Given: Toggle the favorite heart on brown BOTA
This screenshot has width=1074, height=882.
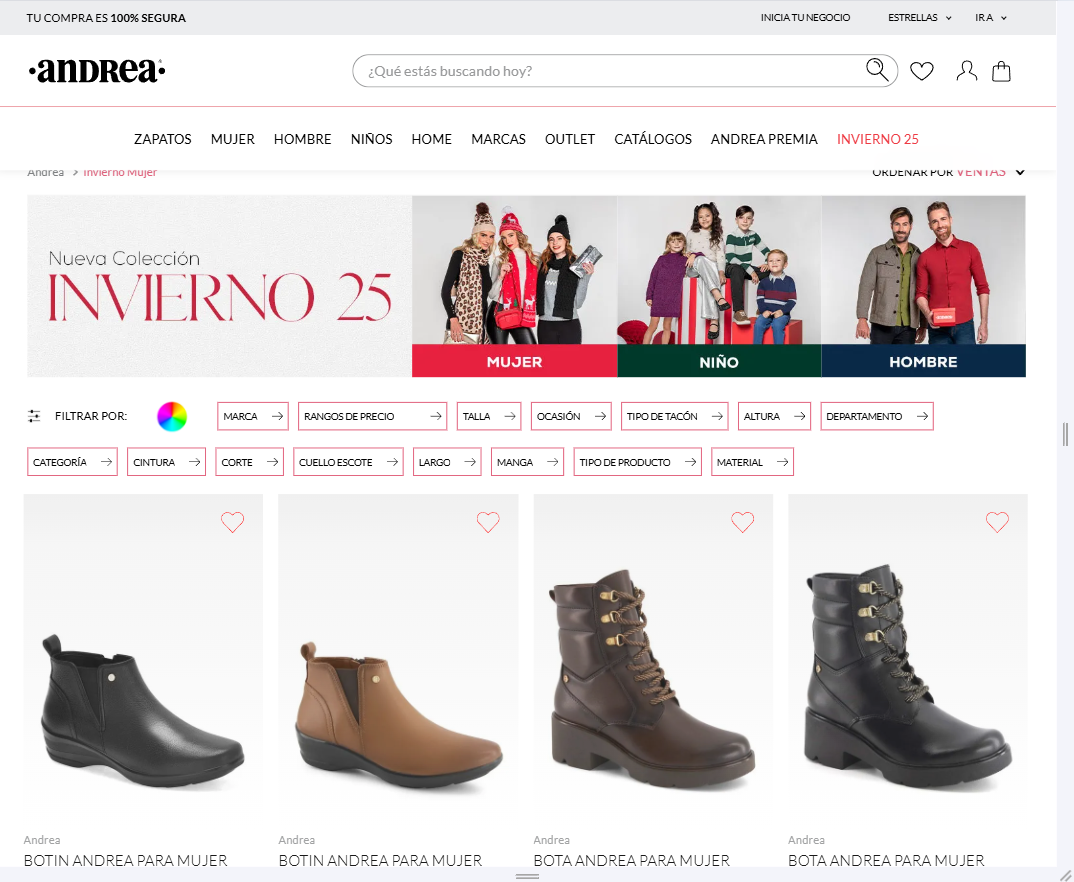Looking at the screenshot, I should click(742, 522).
